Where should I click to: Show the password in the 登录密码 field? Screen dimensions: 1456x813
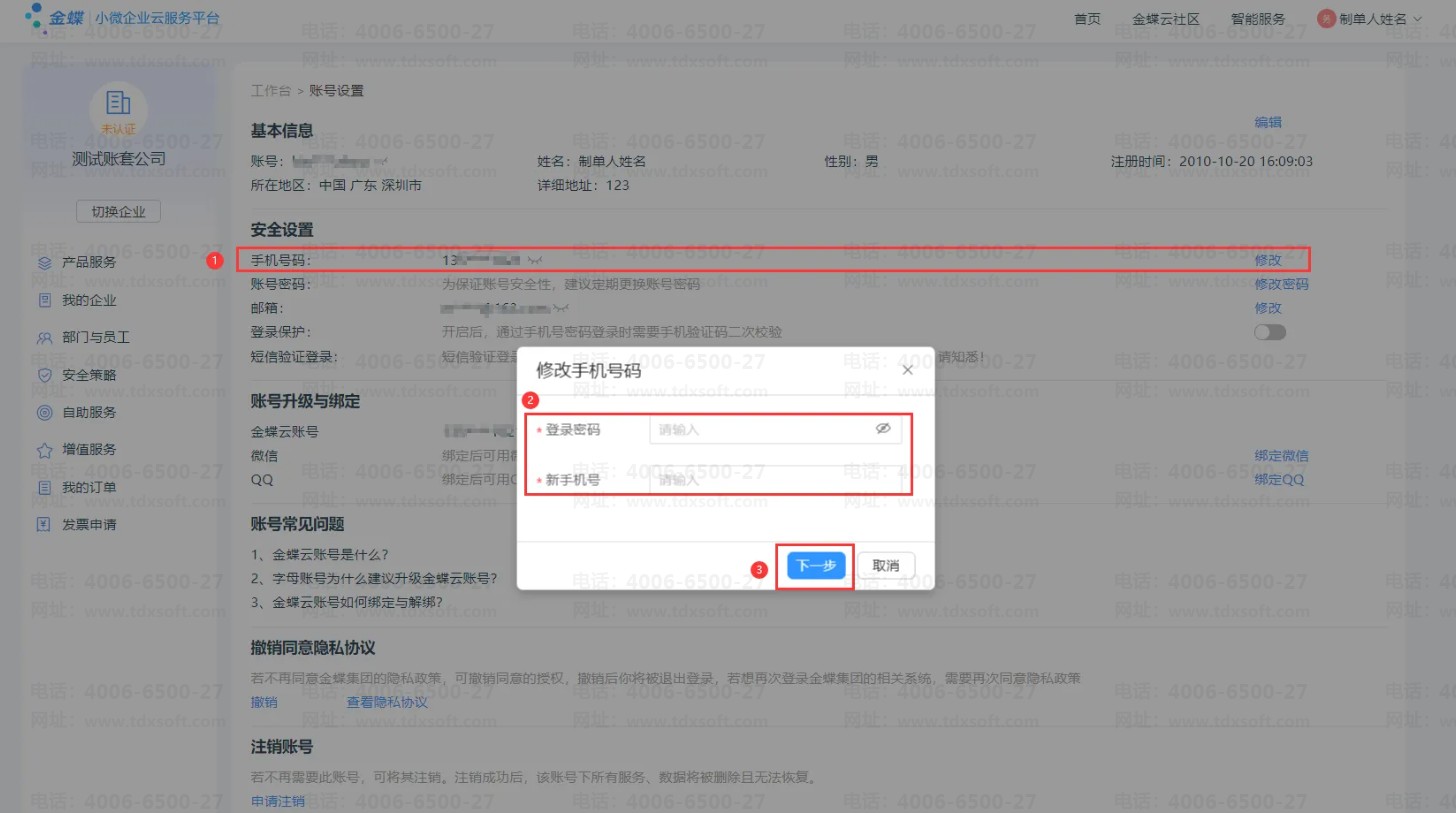(x=883, y=429)
